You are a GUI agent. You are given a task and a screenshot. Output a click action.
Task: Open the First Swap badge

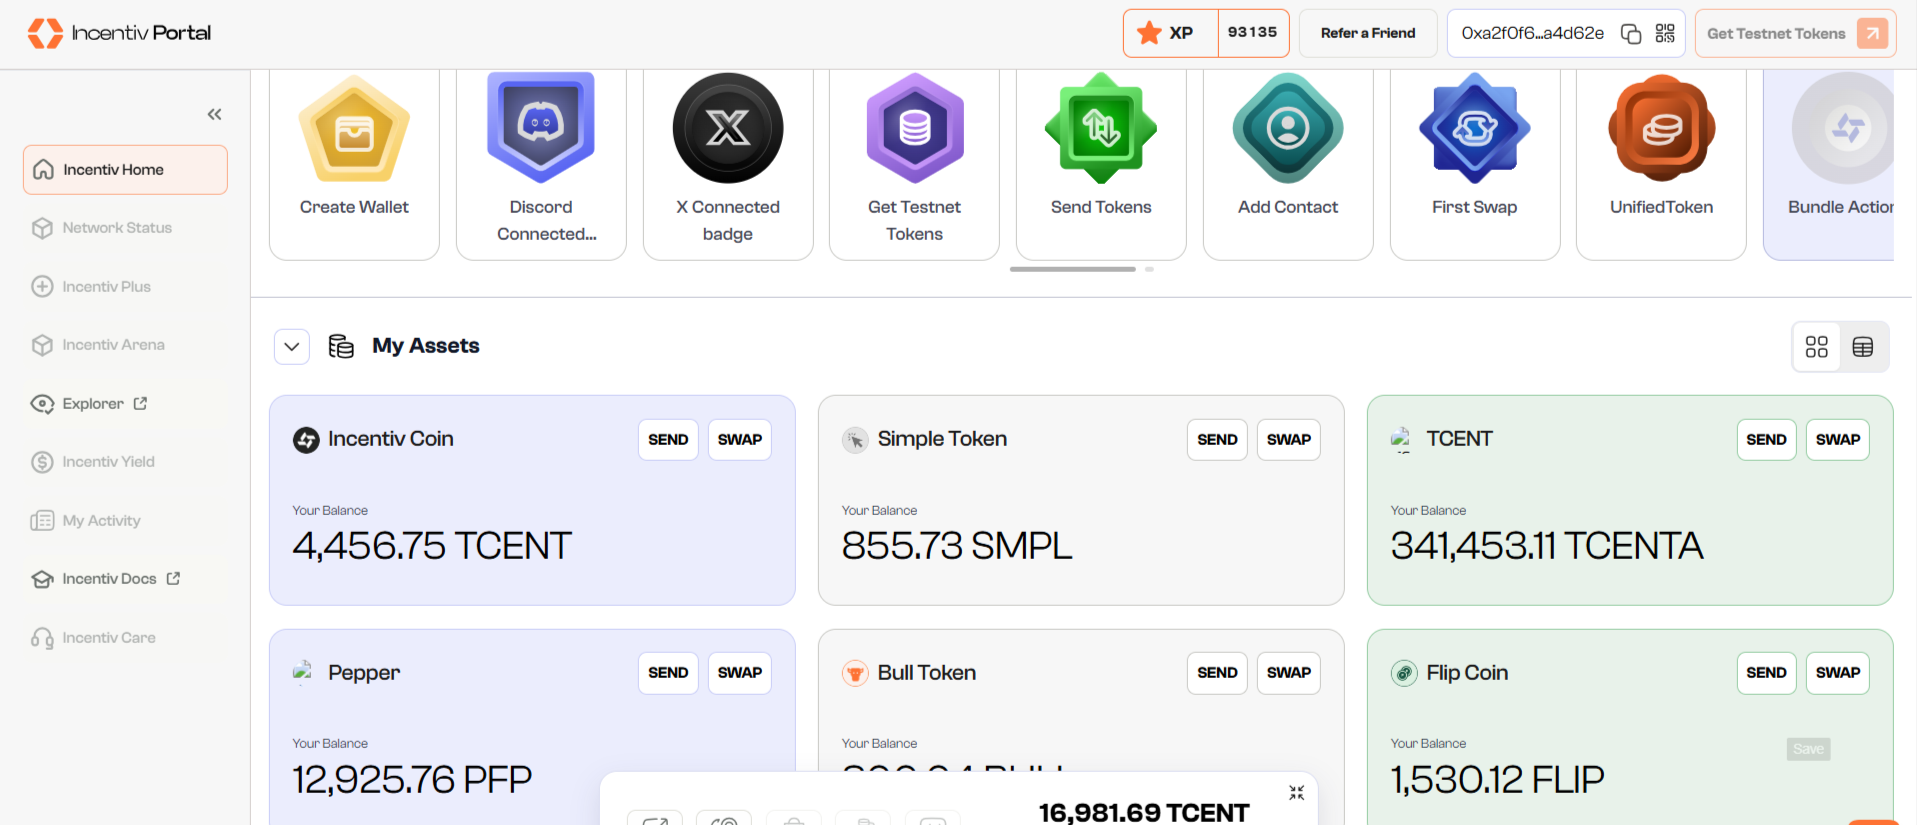coord(1474,129)
